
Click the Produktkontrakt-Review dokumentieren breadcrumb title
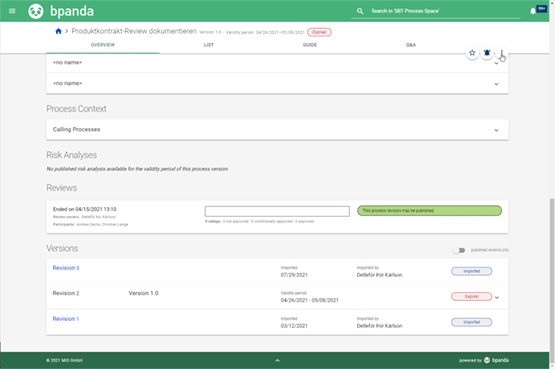click(x=134, y=31)
